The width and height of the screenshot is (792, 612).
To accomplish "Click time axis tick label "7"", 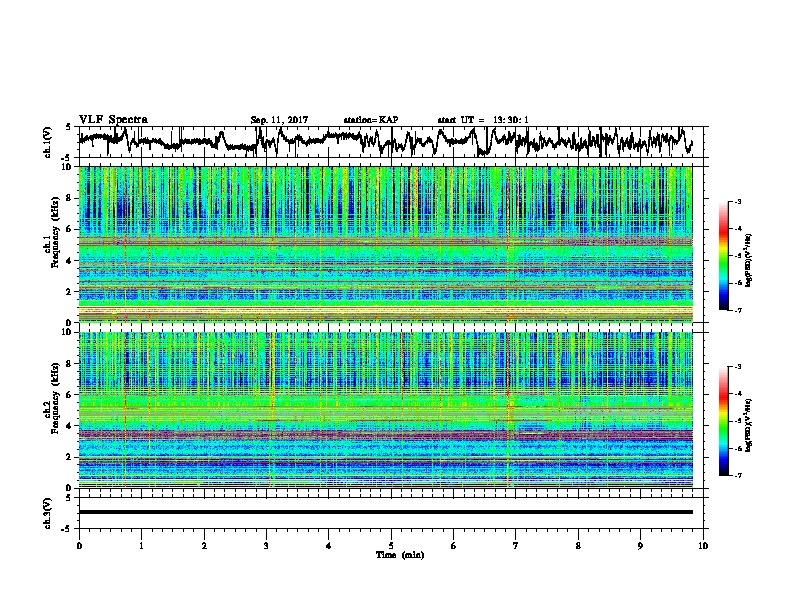I will click(x=516, y=545).
